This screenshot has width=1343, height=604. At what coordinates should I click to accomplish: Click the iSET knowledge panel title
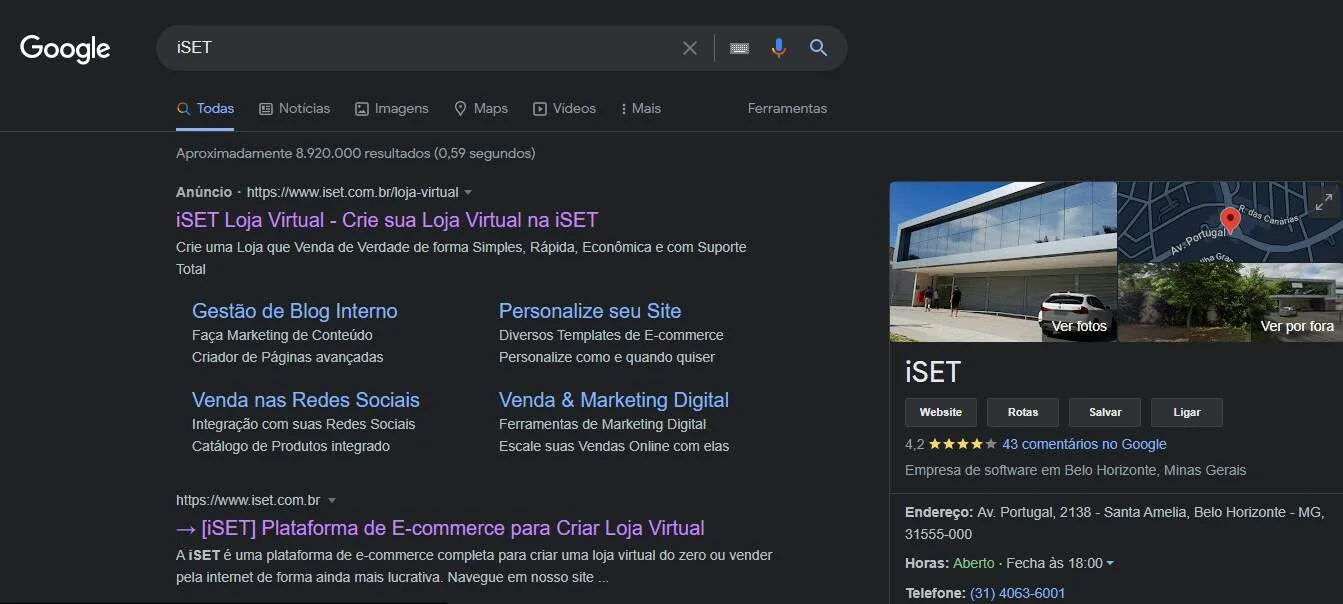[x=932, y=372]
